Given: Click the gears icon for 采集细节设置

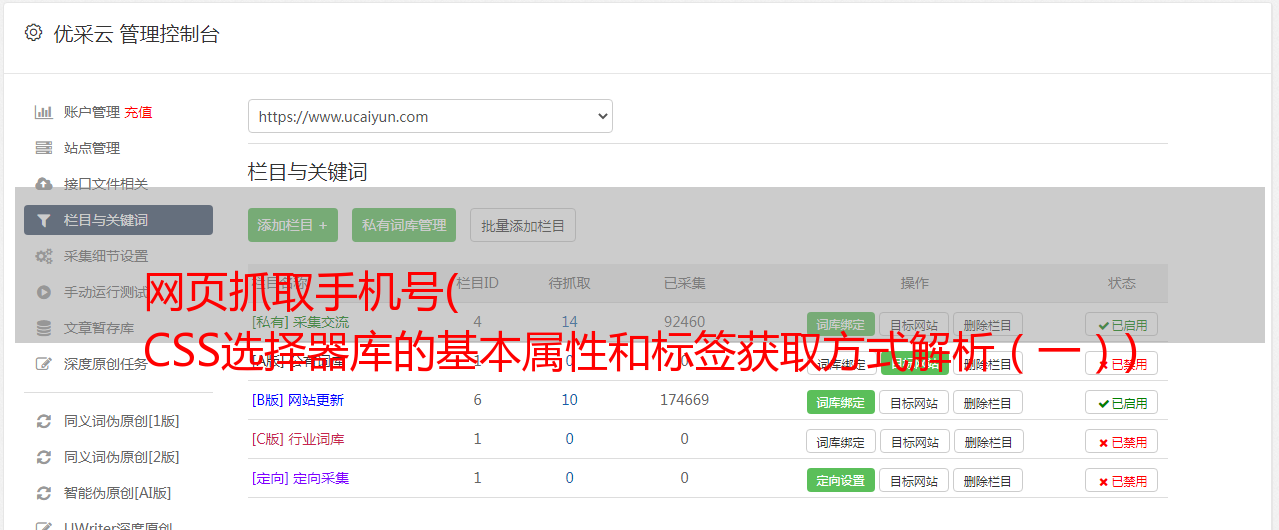Looking at the screenshot, I should pyautogui.click(x=44, y=256).
